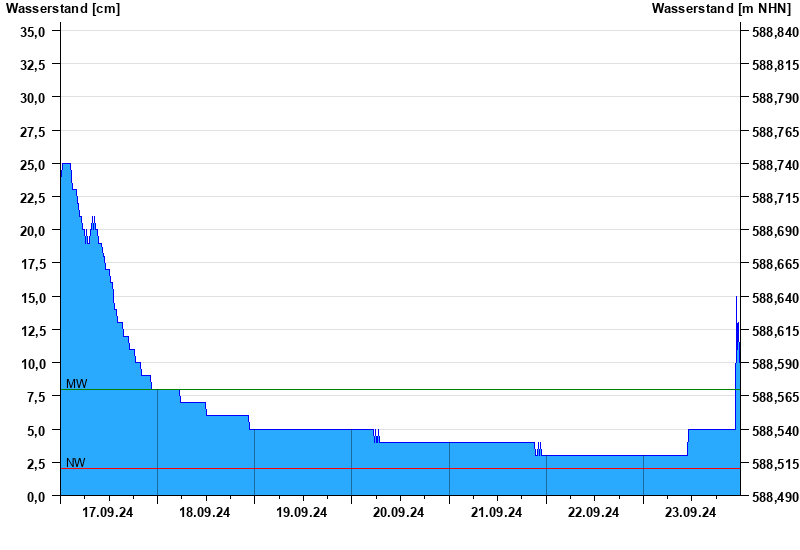The height and width of the screenshot is (550, 800).
Task: Click the 22,5 left axis value
Action: (32, 197)
